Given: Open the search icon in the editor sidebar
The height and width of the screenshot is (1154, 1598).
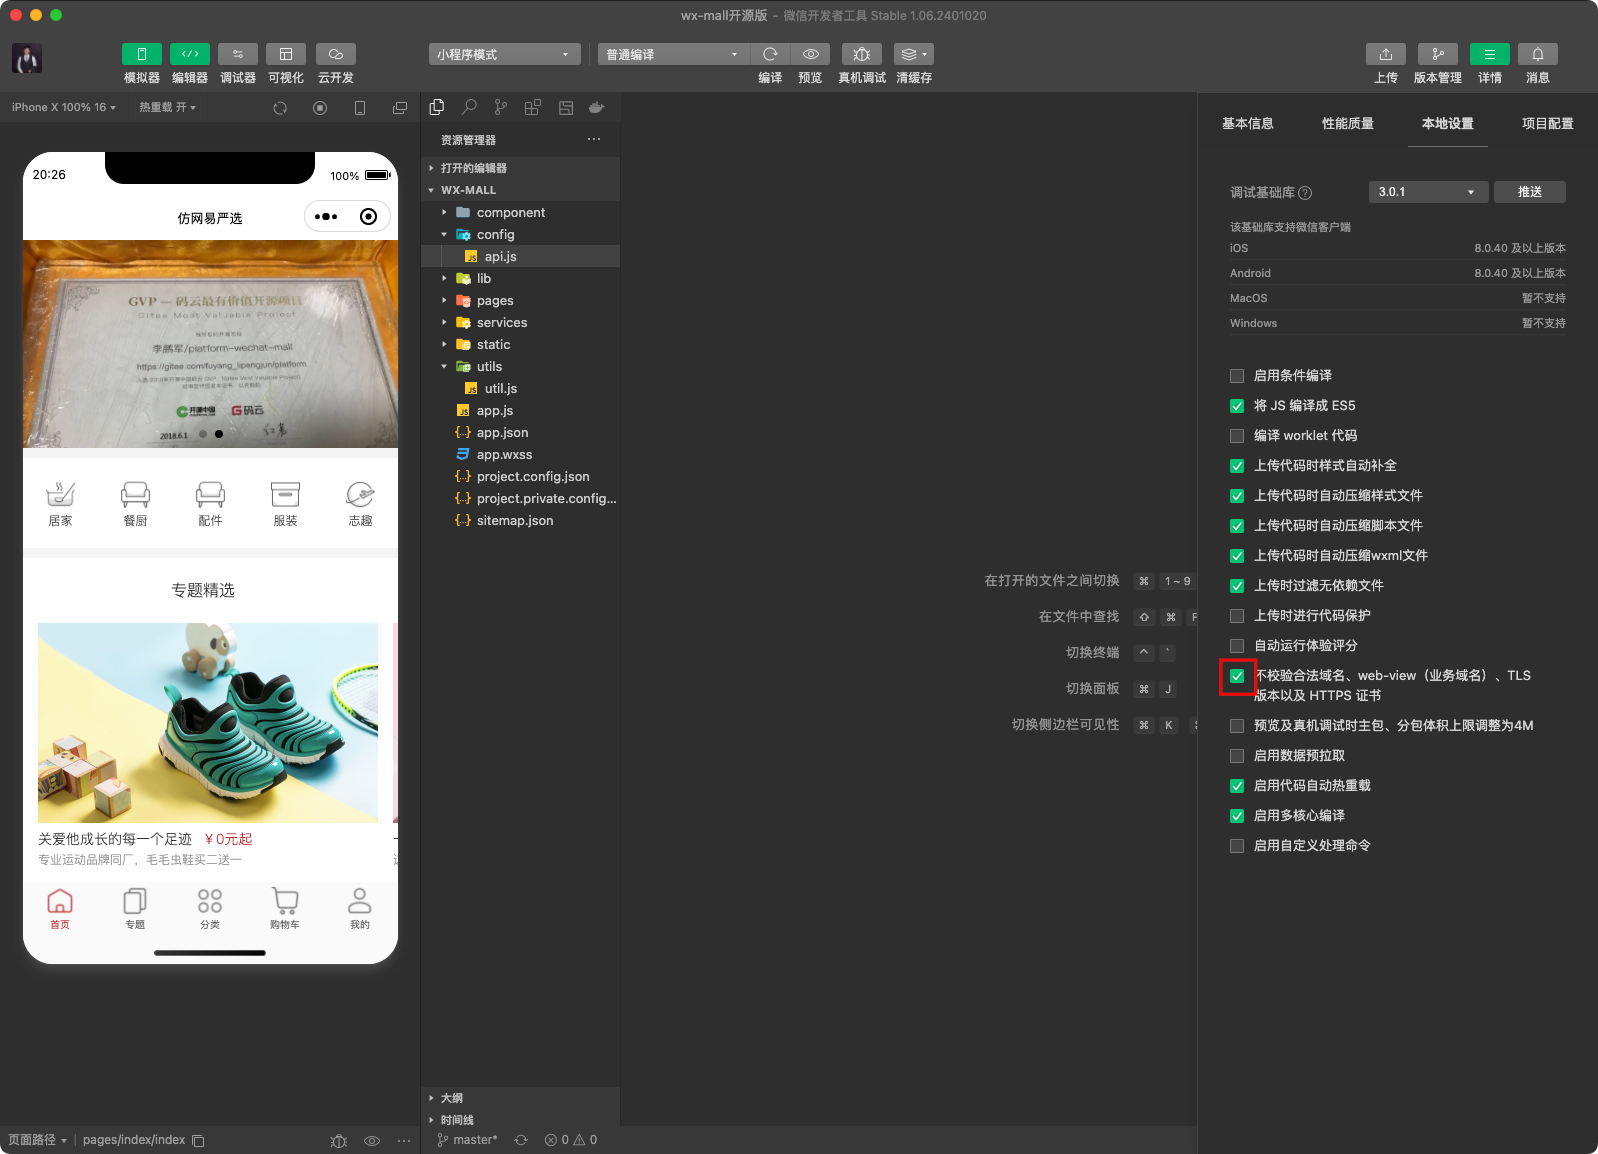Looking at the screenshot, I should [x=469, y=107].
